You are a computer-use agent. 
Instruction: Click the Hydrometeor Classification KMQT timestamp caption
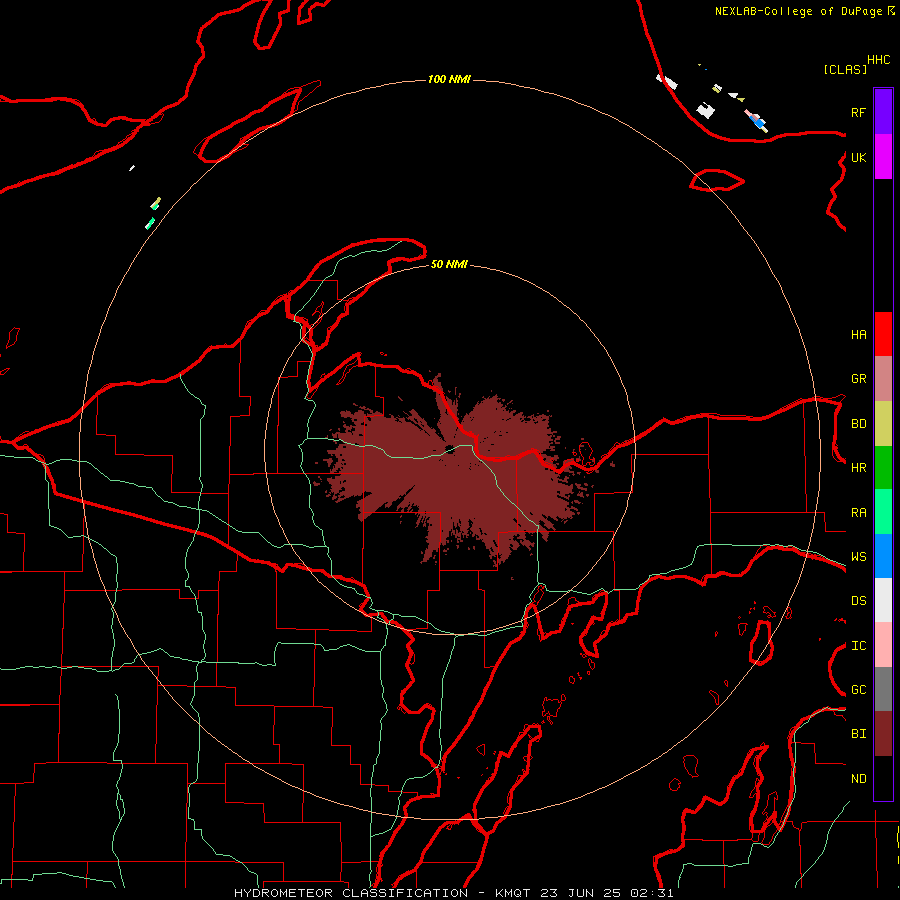click(453, 893)
